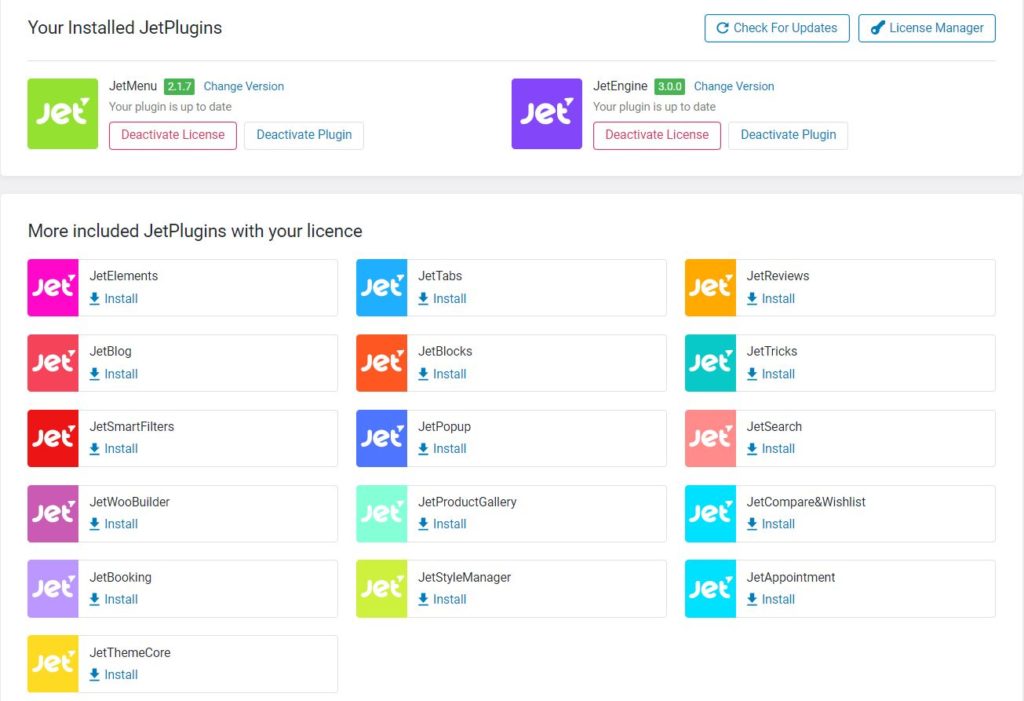The image size is (1024, 701).
Task: Install the JetTabs plugin
Action: [442, 299]
